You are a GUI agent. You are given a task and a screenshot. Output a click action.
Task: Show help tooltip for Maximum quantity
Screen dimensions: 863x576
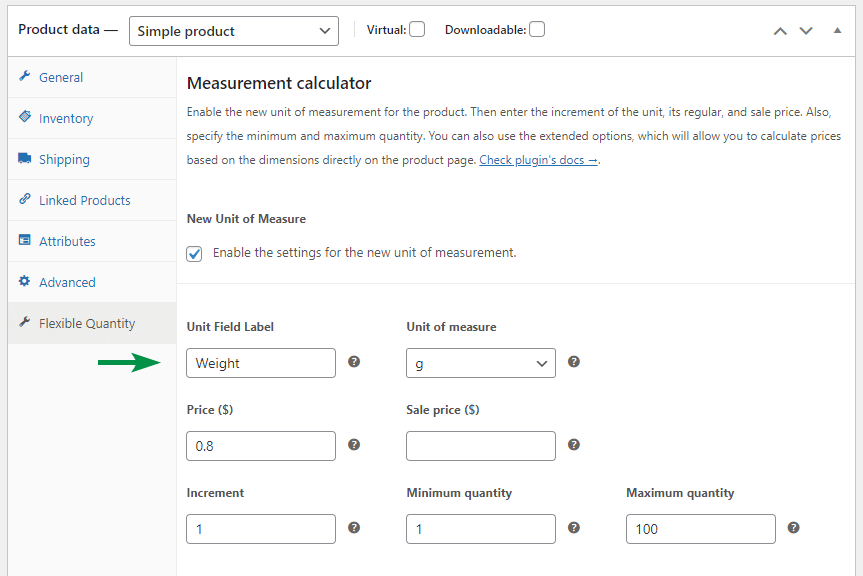coord(793,528)
